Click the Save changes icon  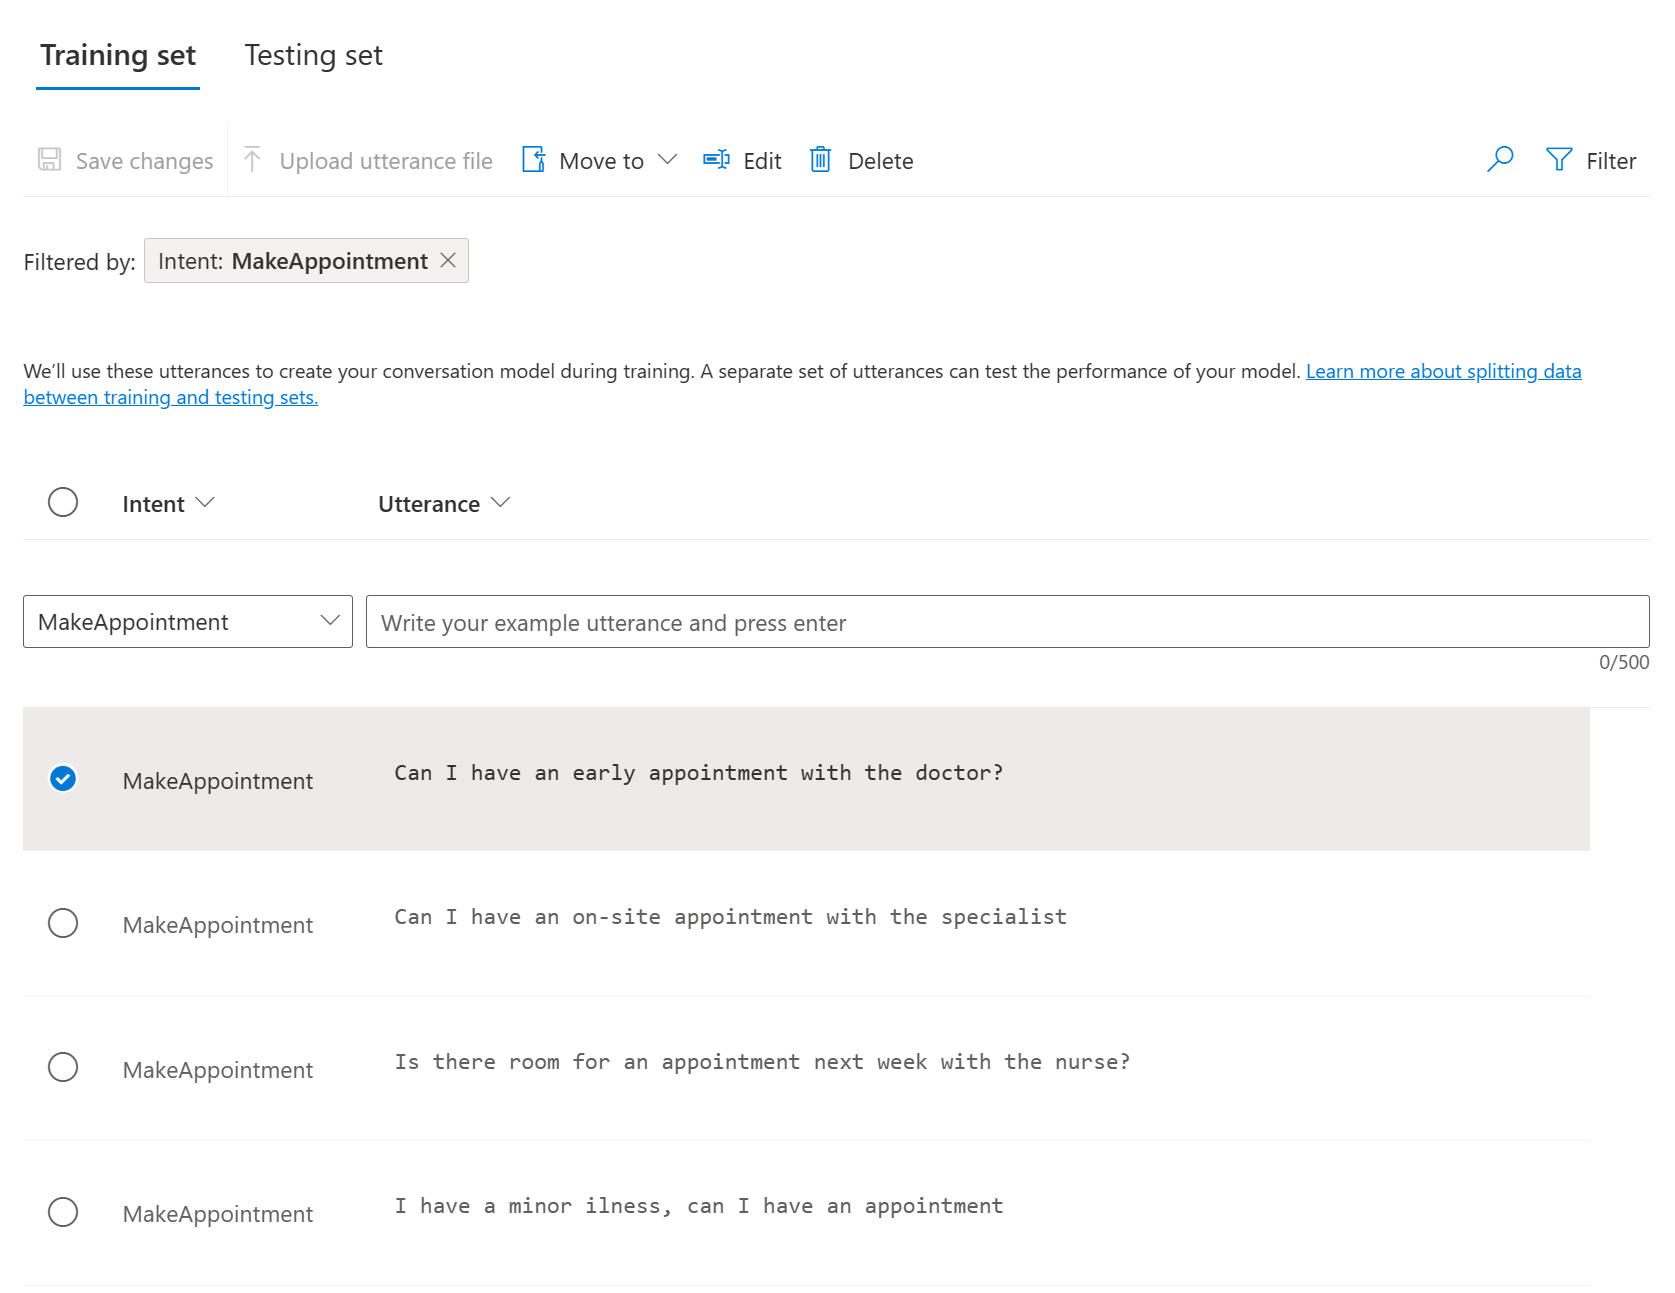tap(48, 160)
